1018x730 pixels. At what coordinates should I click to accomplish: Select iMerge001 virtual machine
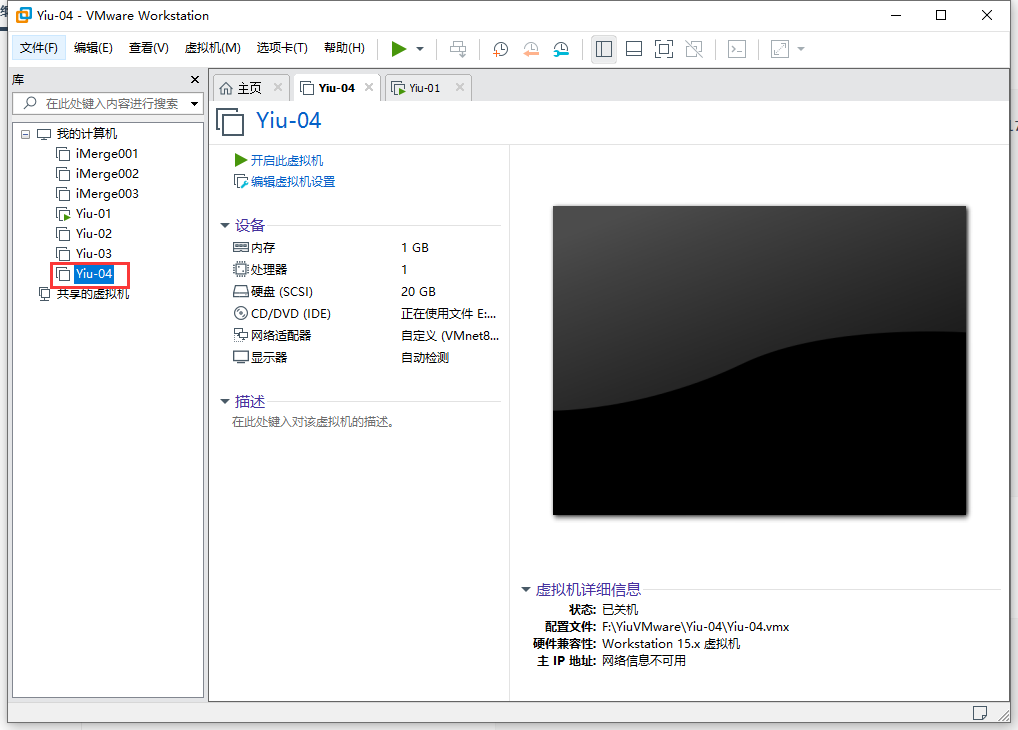coord(106,154)
